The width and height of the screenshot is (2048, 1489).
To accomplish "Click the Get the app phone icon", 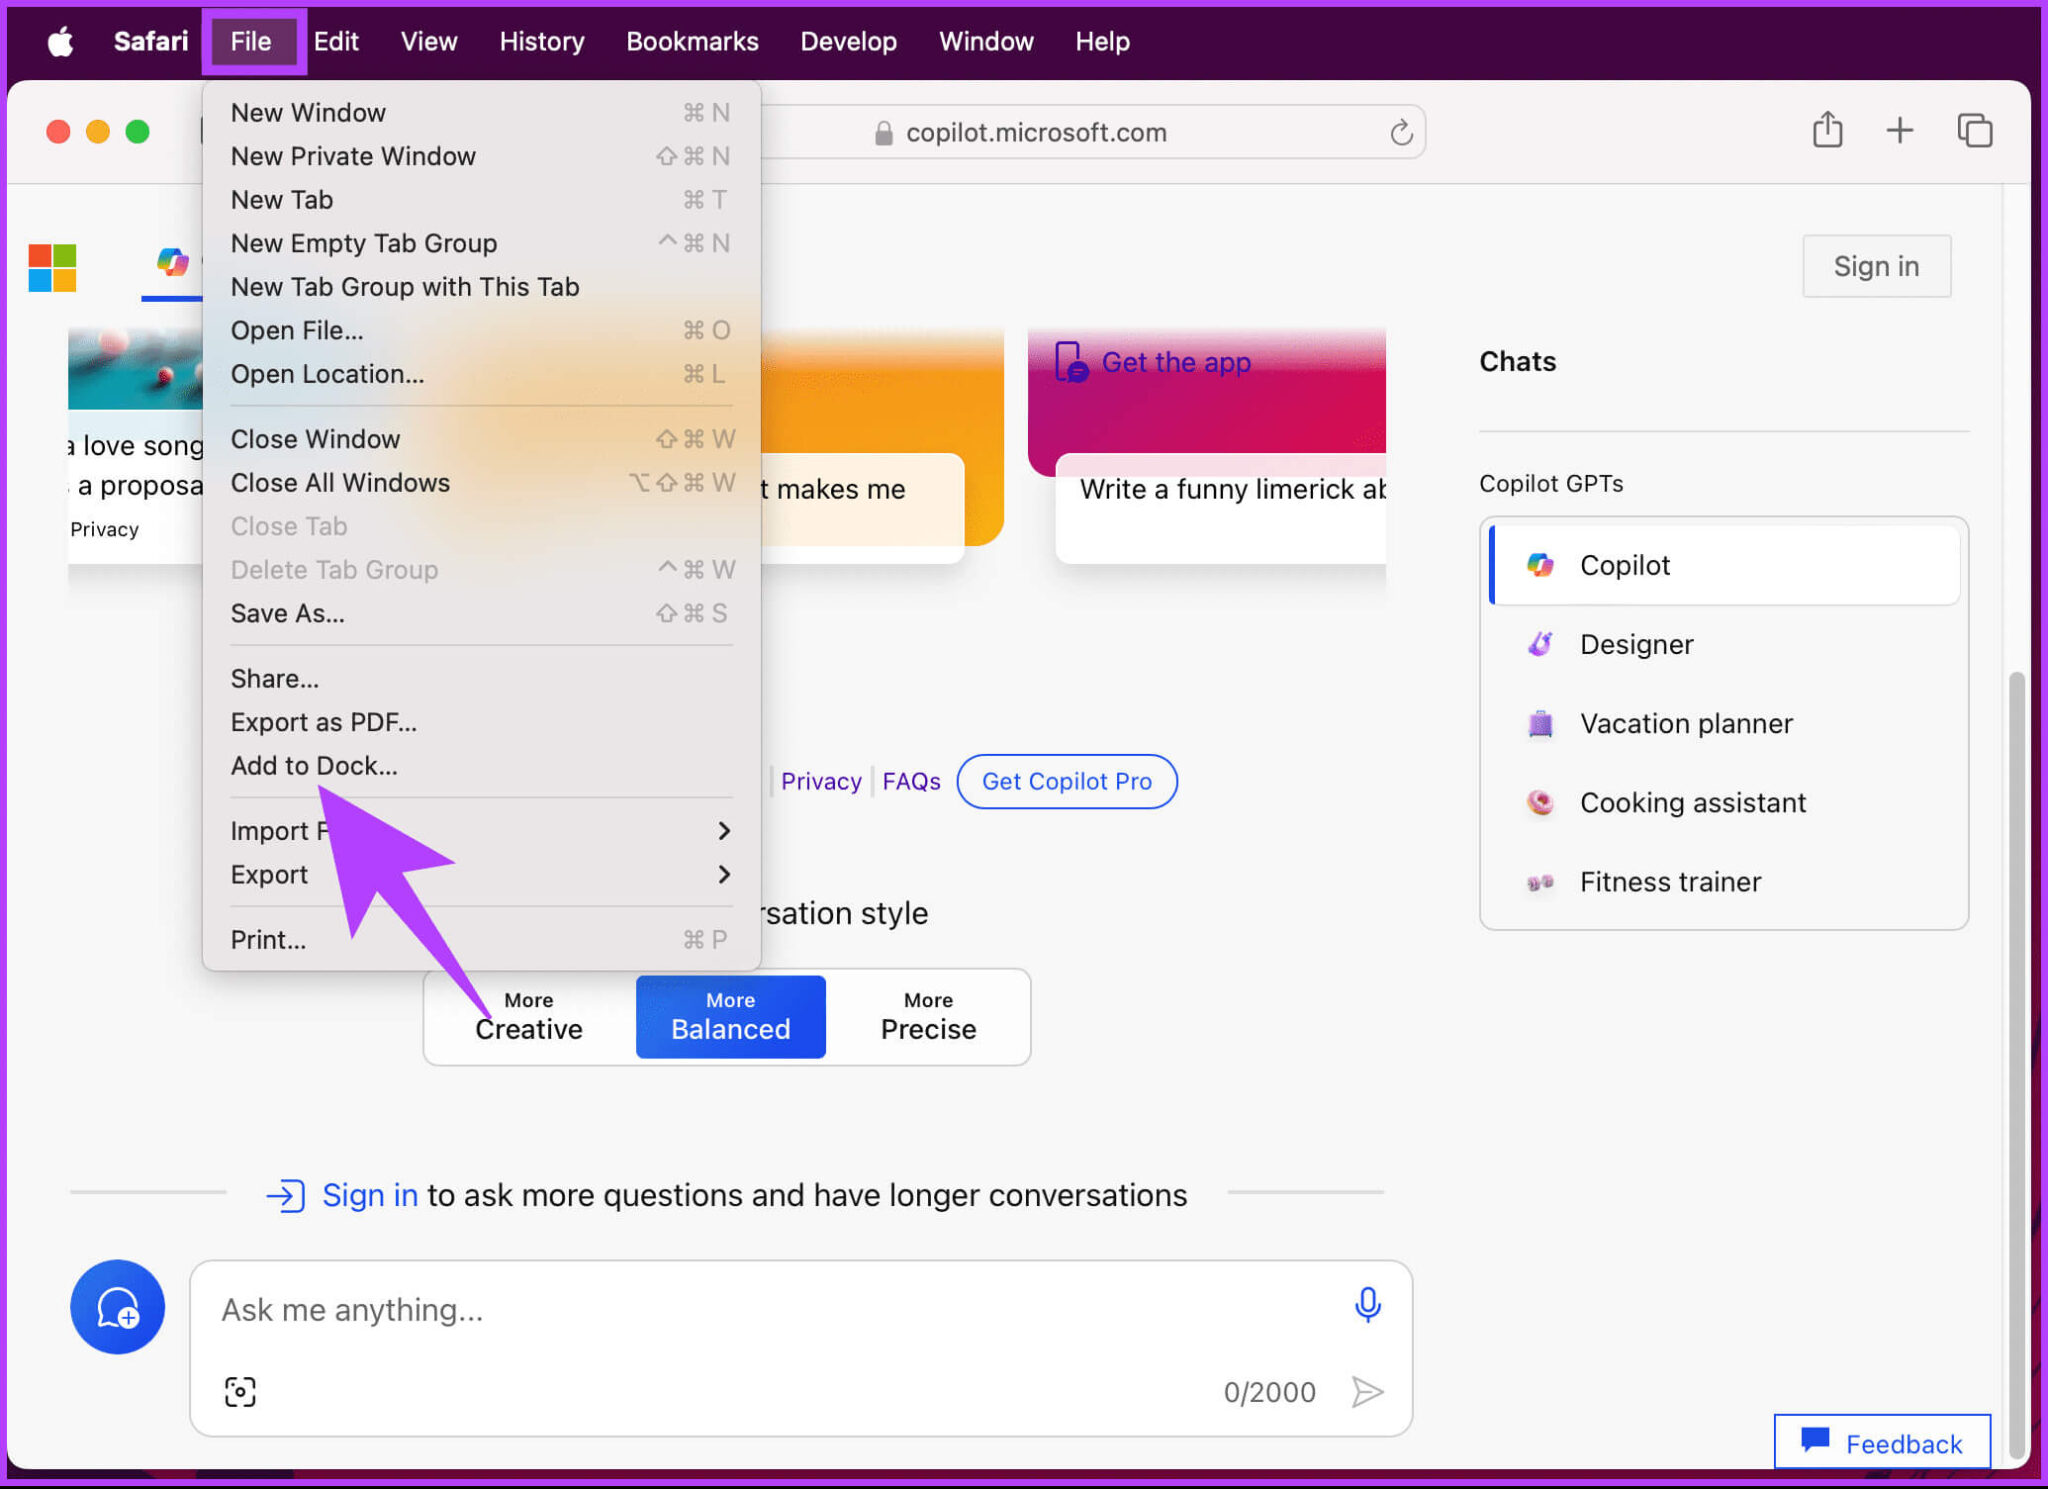I will coord(1071,362).
